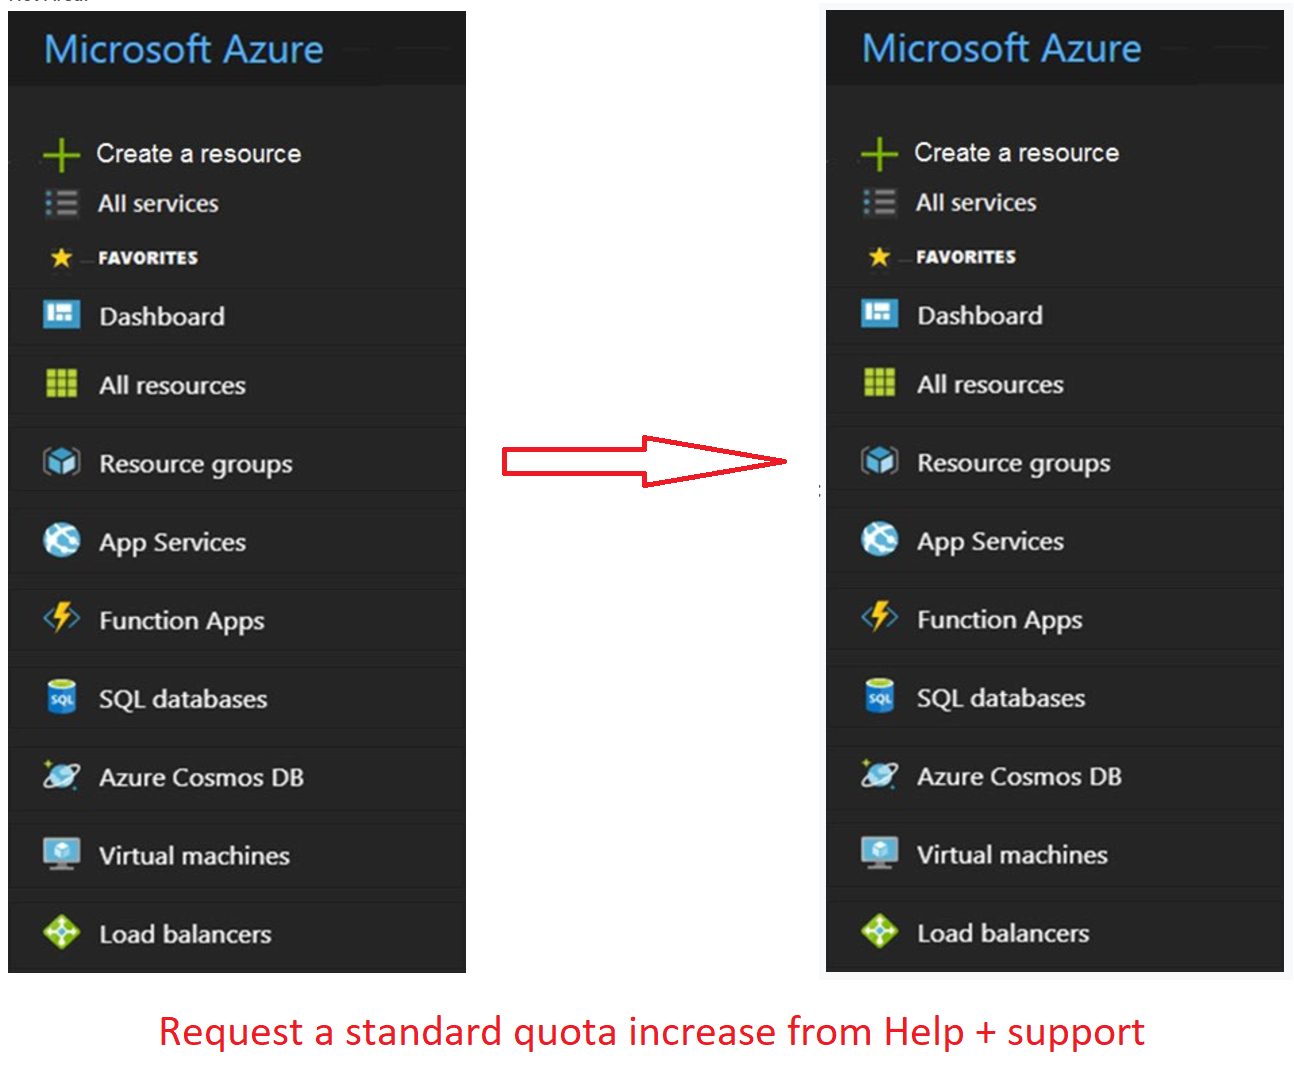Expand the FAVORITES section

click(x=148, y=256)
